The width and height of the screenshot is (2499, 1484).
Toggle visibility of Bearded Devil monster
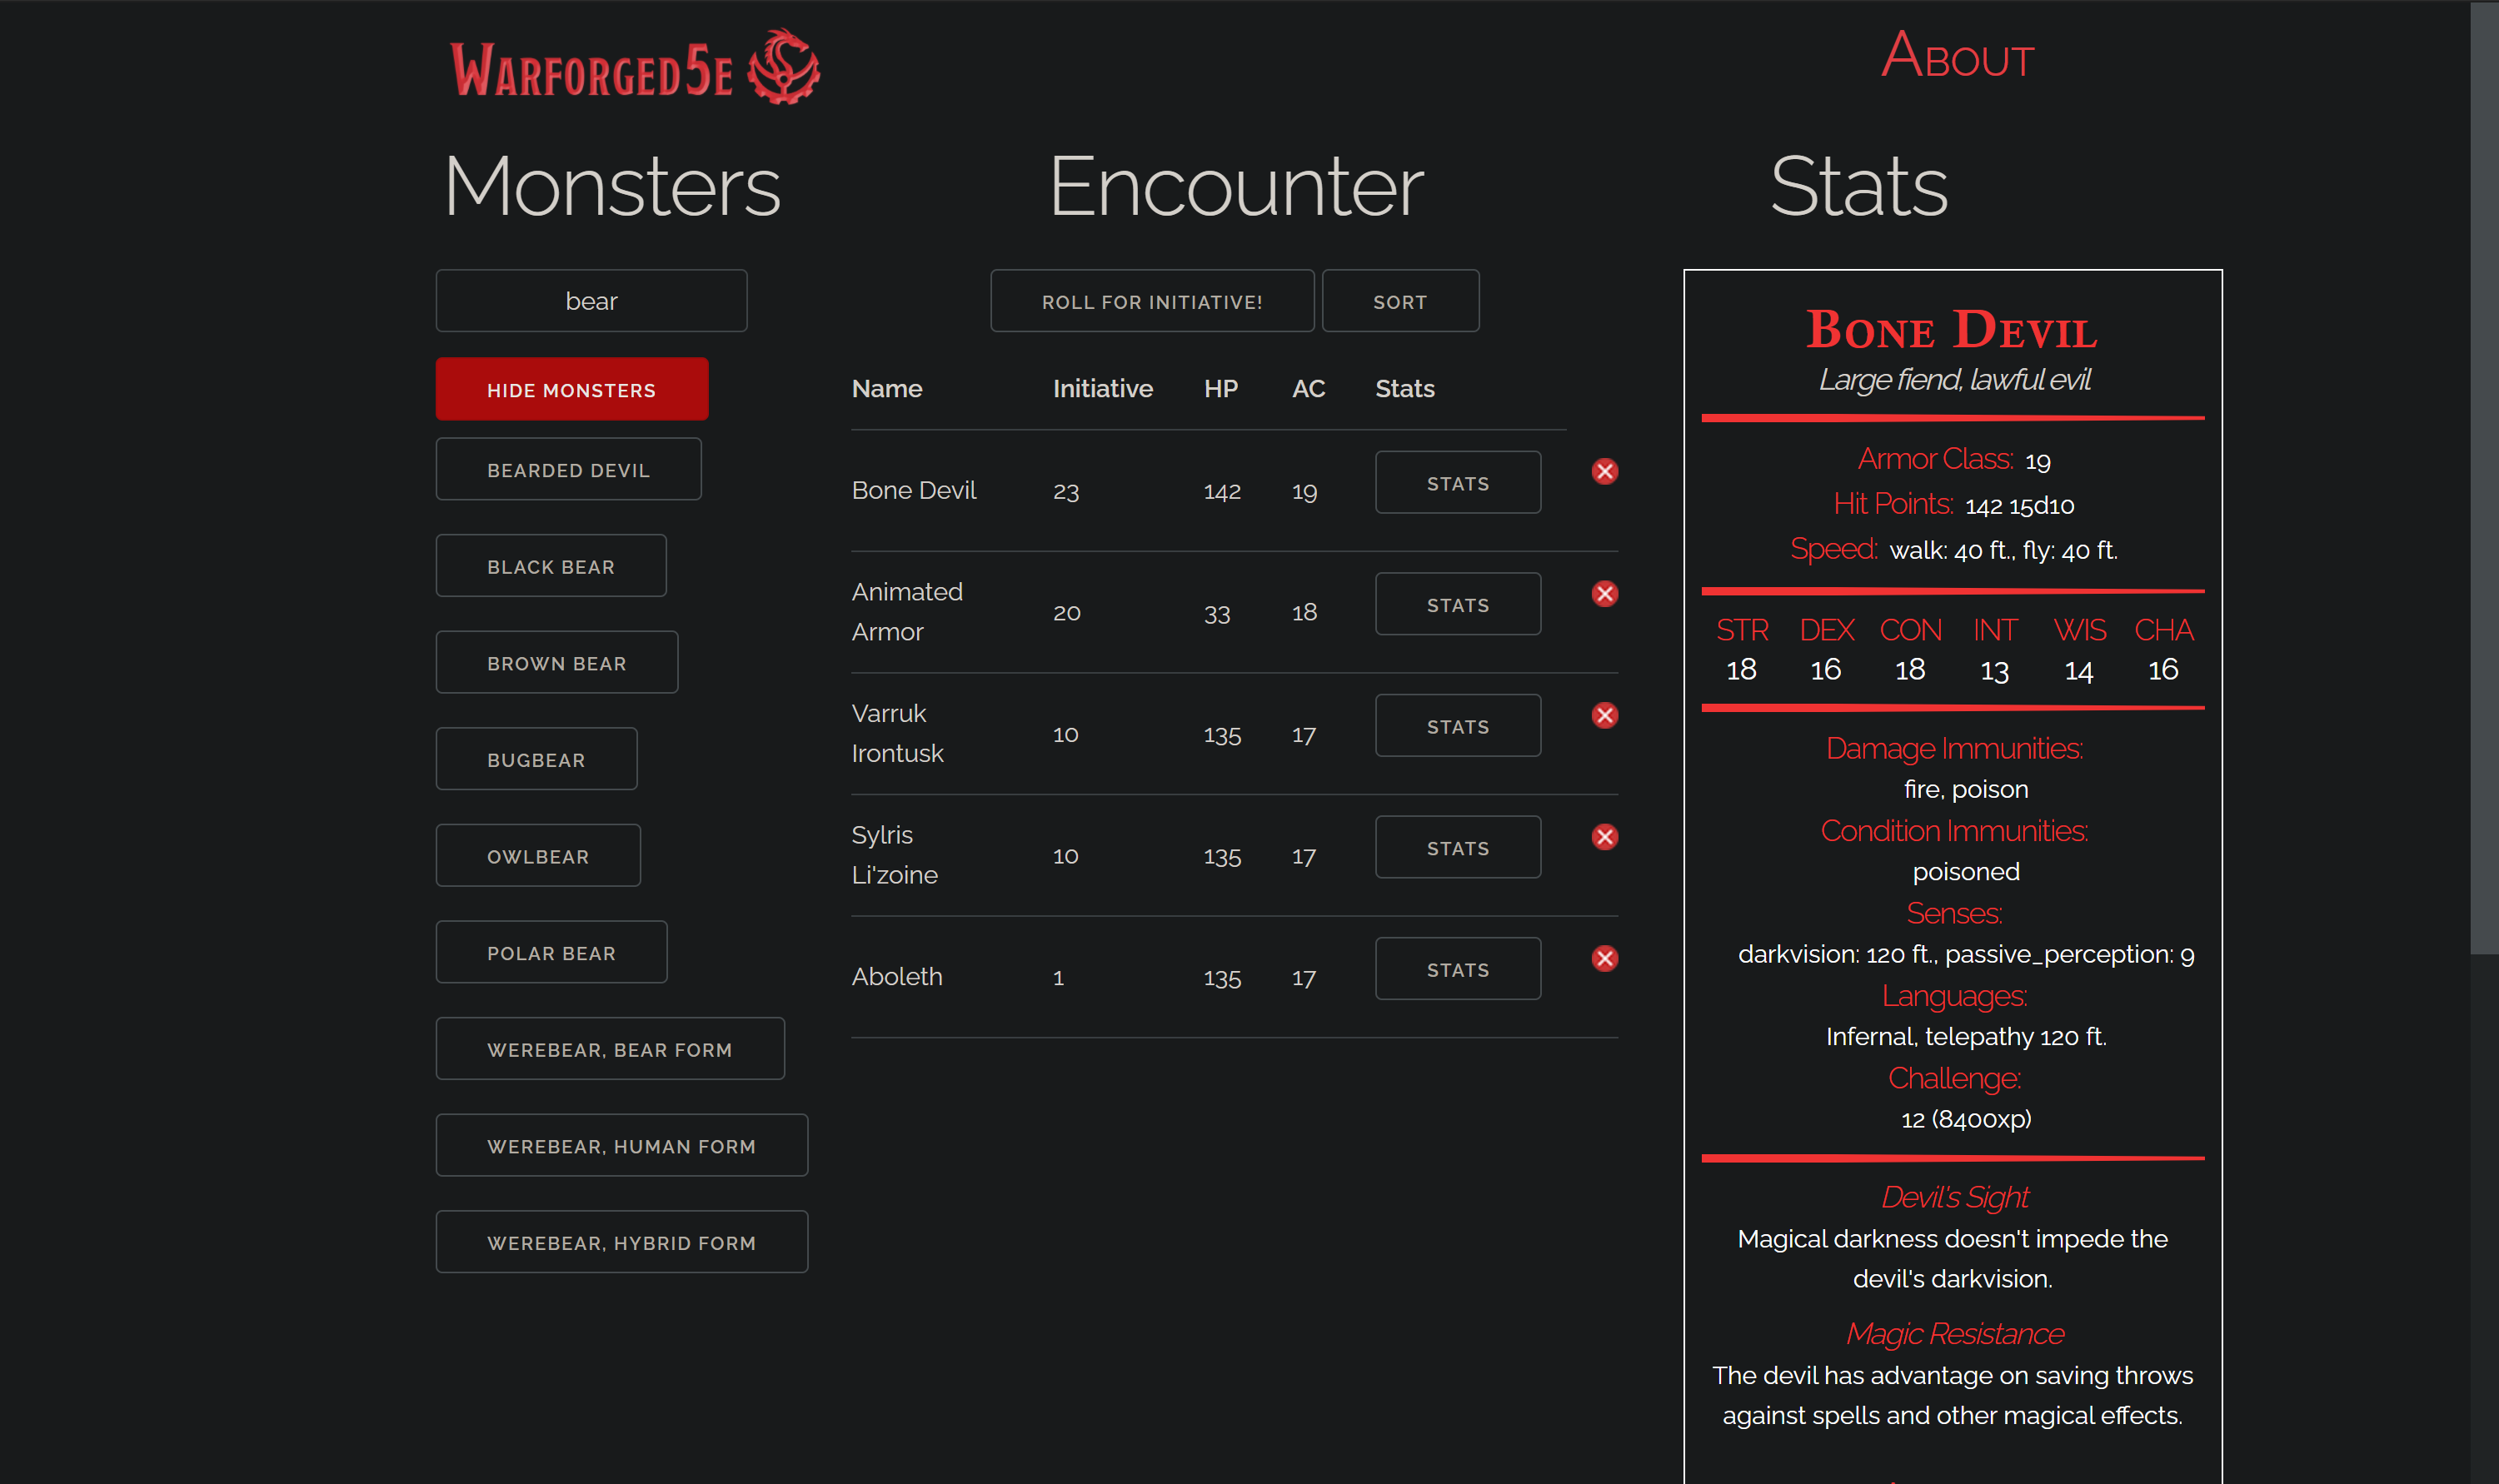(569, 468)
